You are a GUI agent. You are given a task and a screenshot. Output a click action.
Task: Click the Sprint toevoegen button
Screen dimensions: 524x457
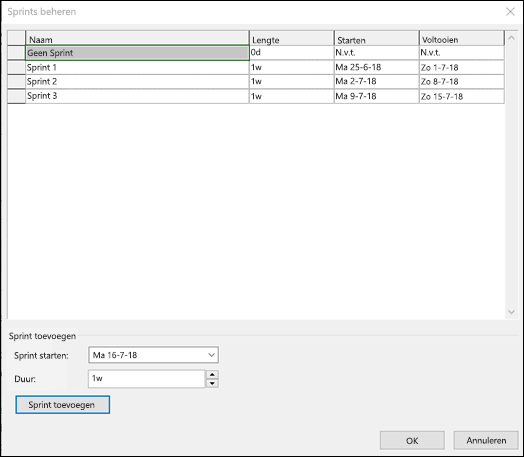click(x=62, y=405)
